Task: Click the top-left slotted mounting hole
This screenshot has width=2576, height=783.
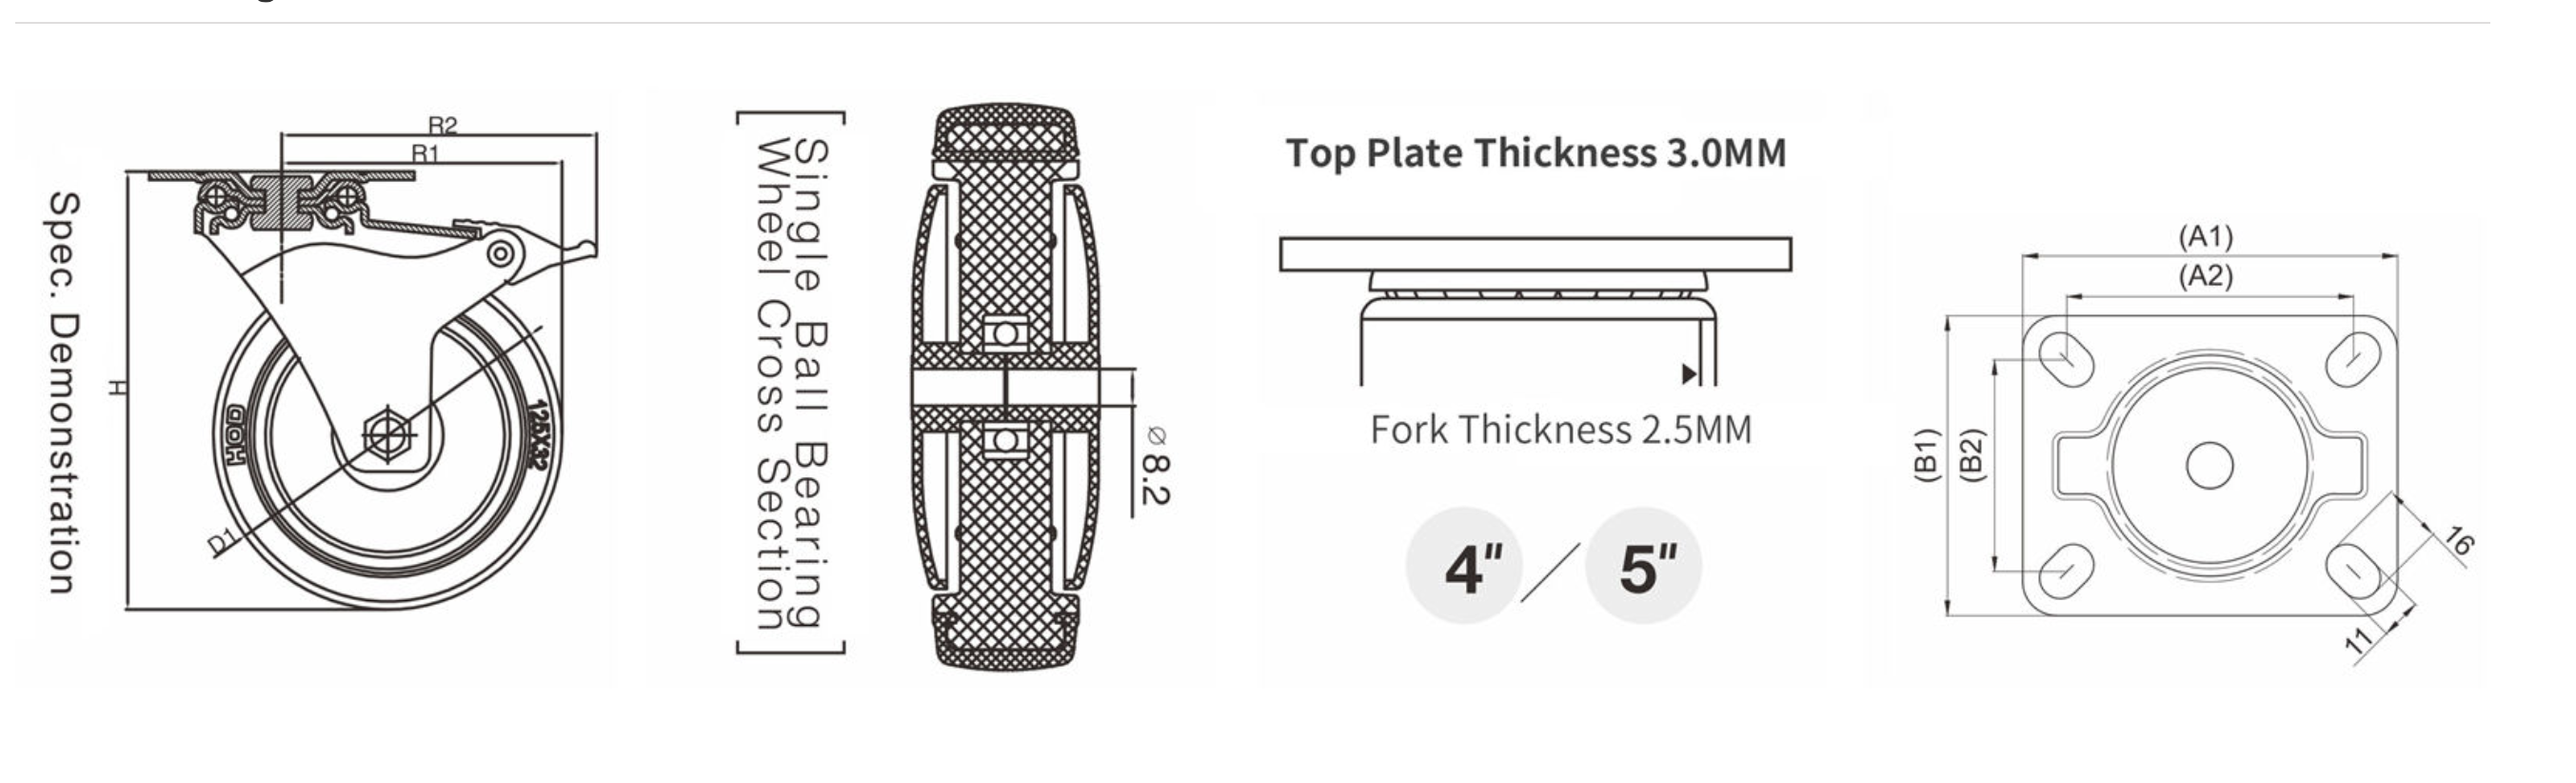Action: tap(2066, 359)
